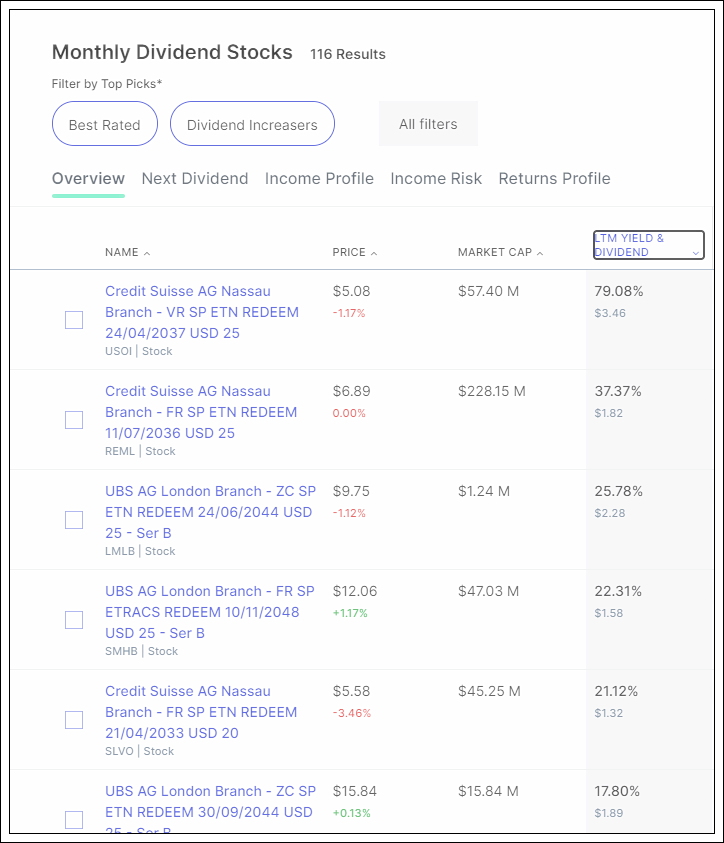Click the 79.08% yield value

tap(619, 291)
